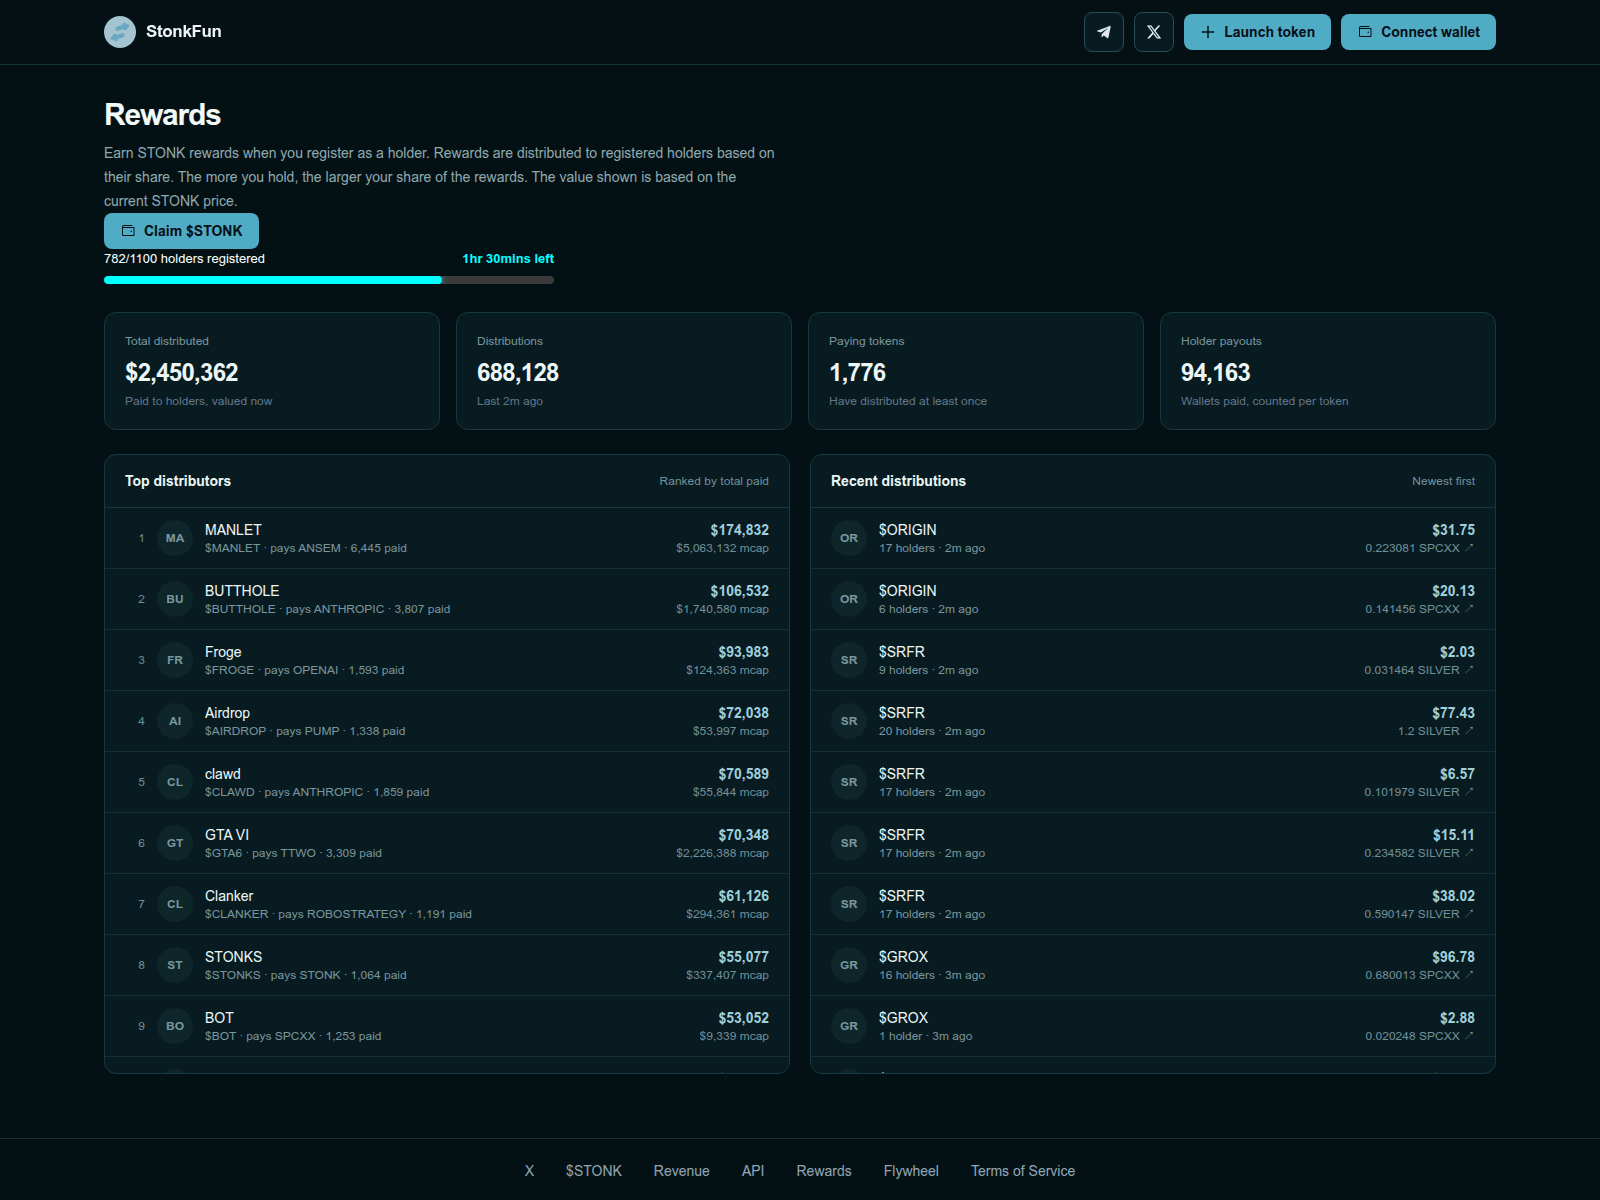Viewport: 1600px width, 1200px height.
Task: Click the FR avatar for Froge
Action: pyautogui.click(x=175, y=660)
